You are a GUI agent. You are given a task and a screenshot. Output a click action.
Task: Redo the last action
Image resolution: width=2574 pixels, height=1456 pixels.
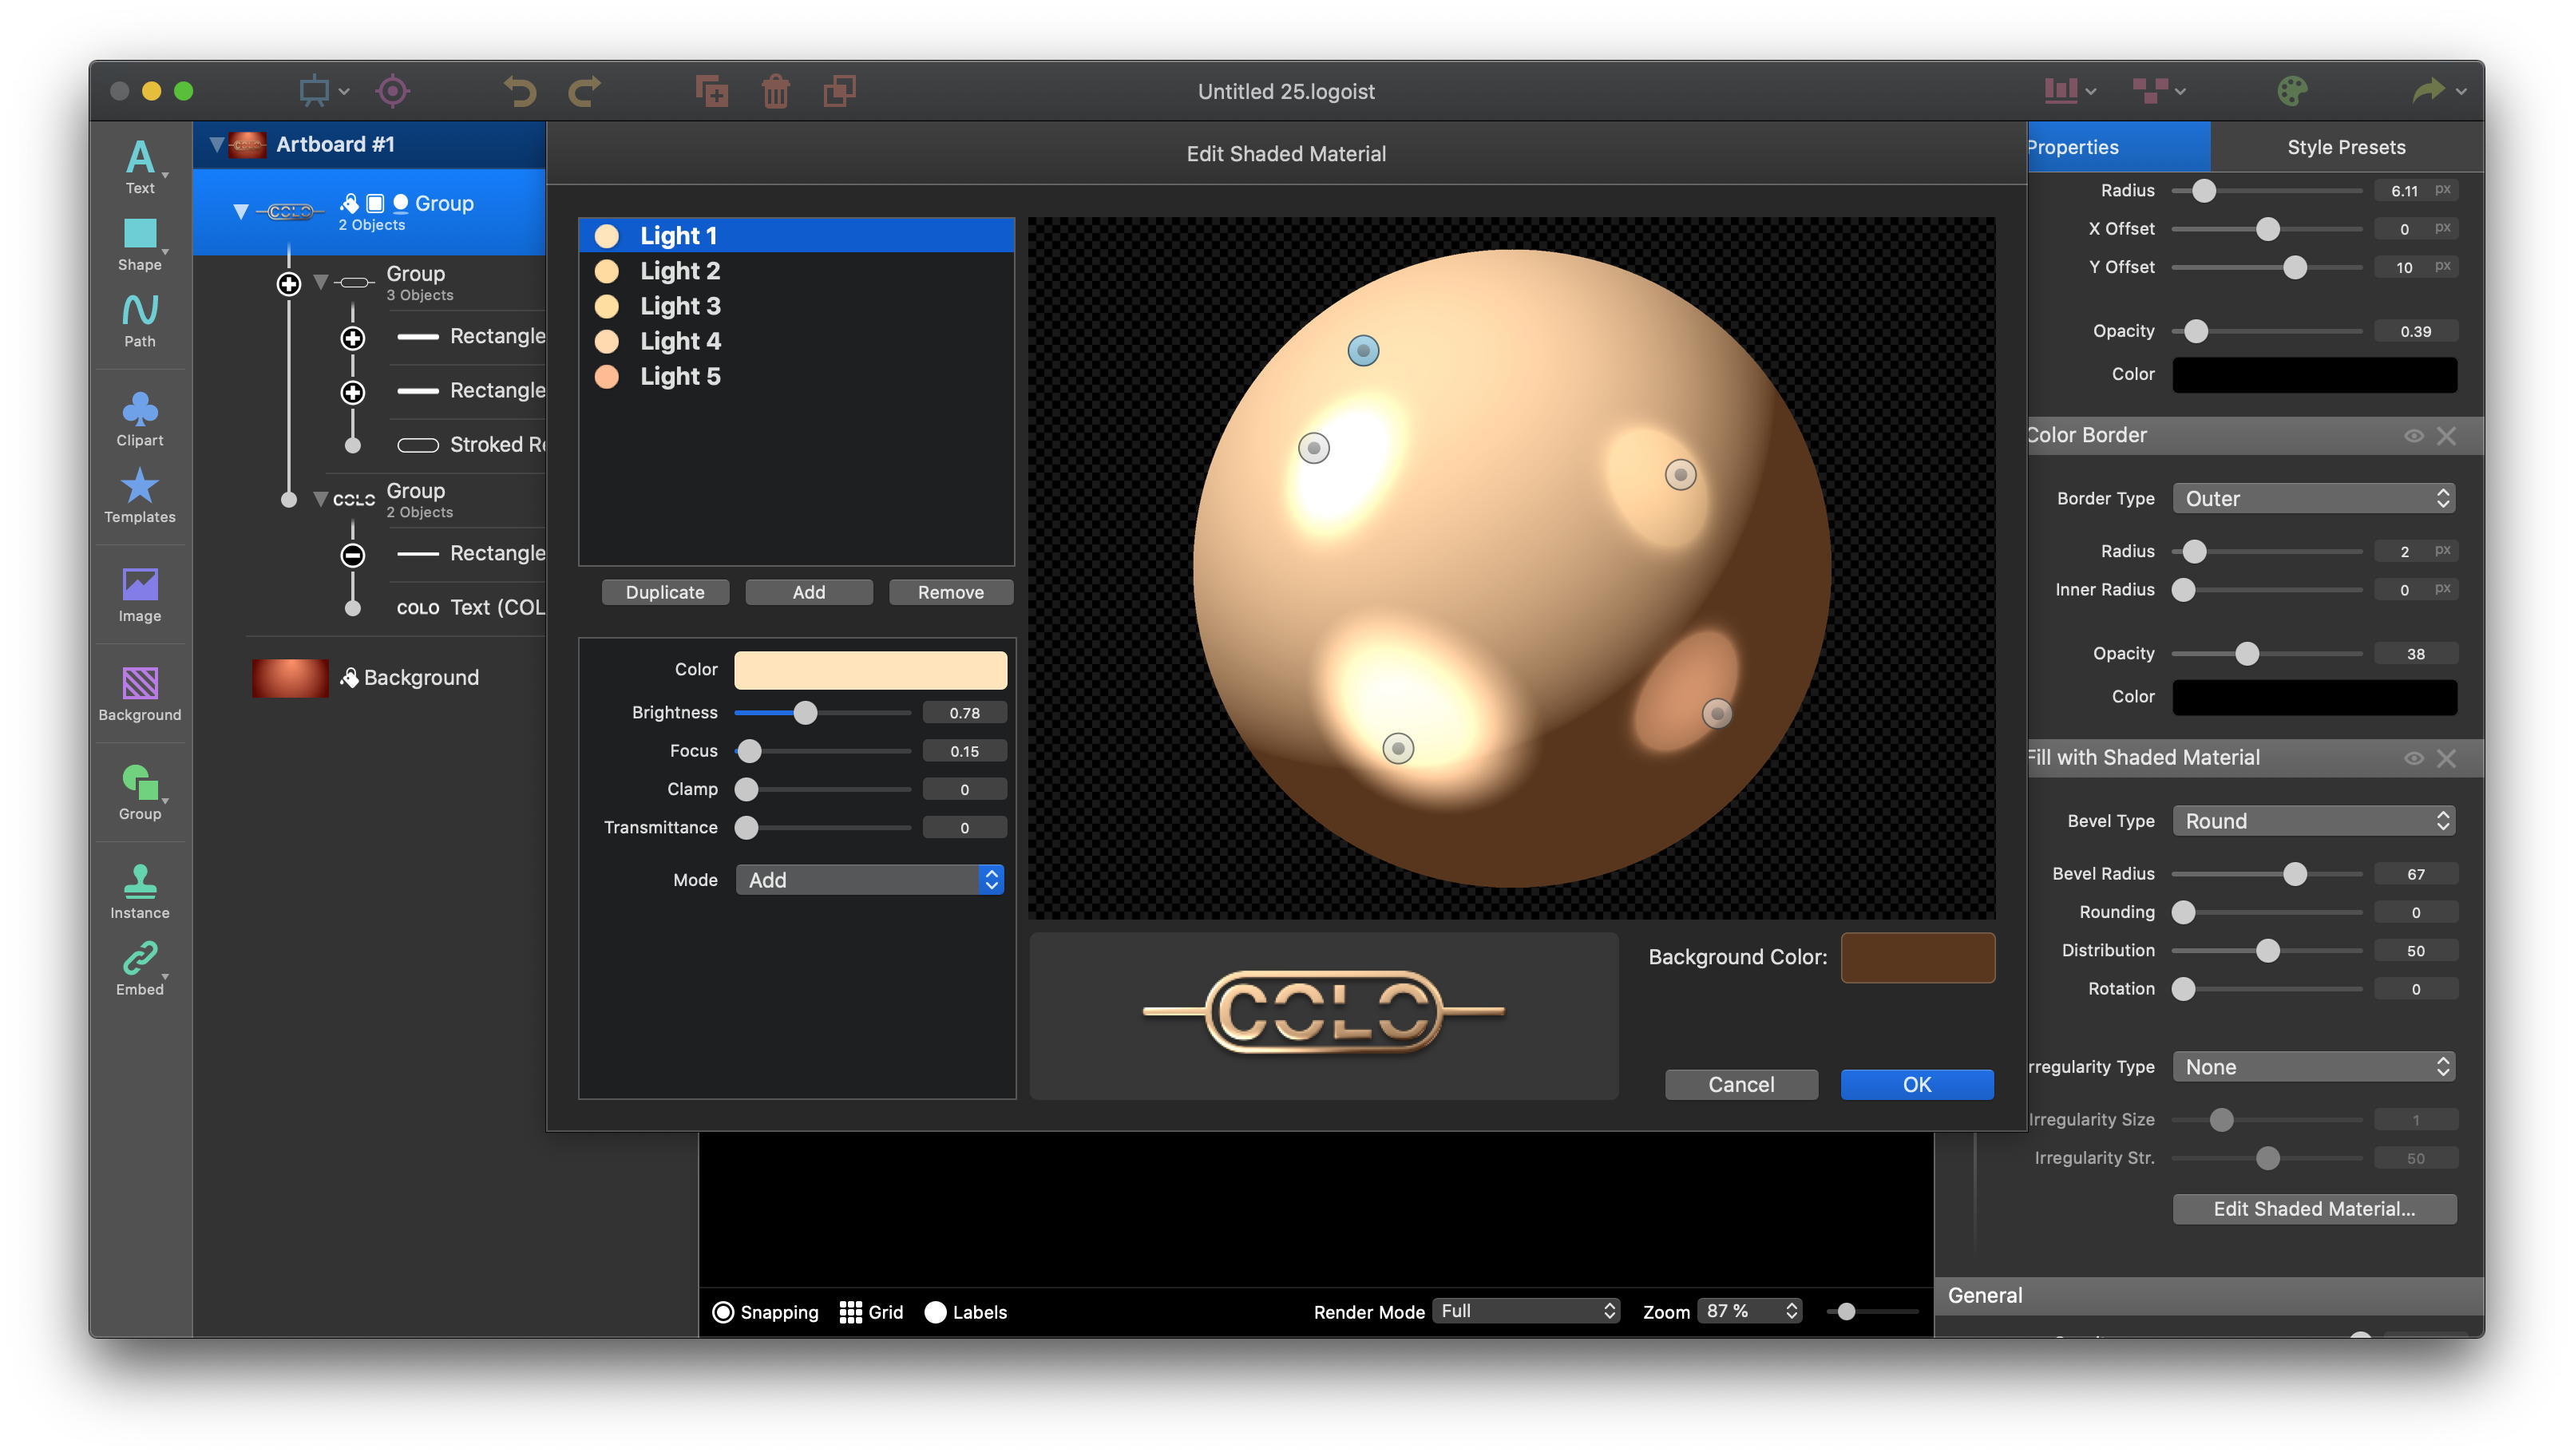coord(584,91)
